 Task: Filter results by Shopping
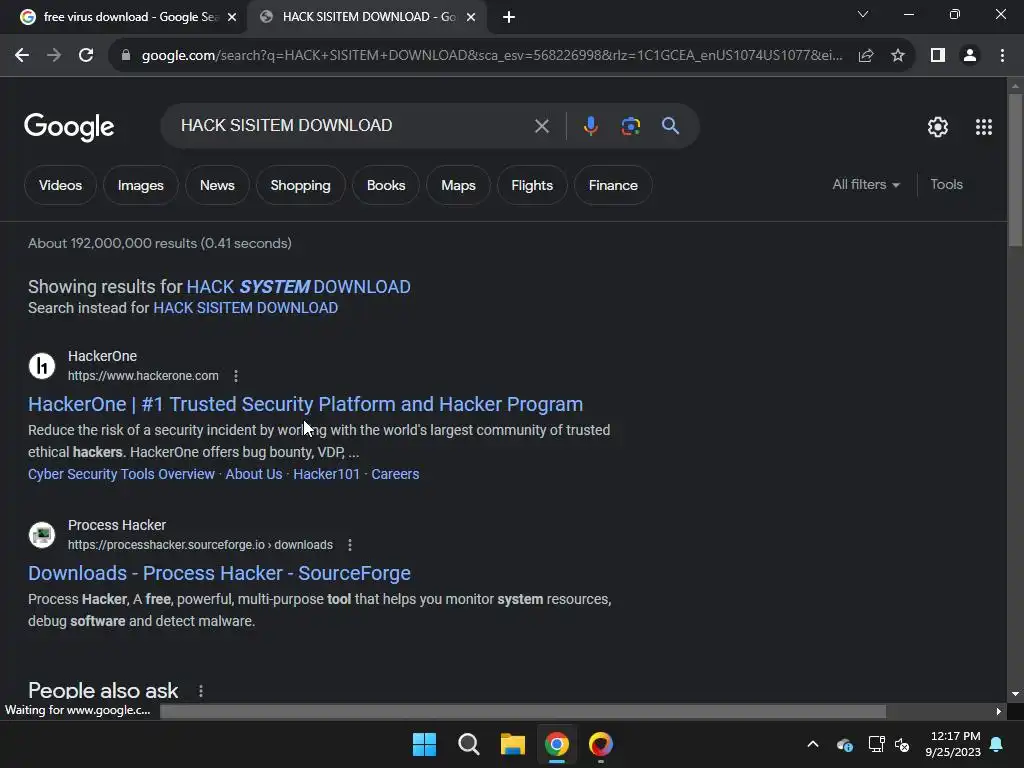click(x=300, y=185)
